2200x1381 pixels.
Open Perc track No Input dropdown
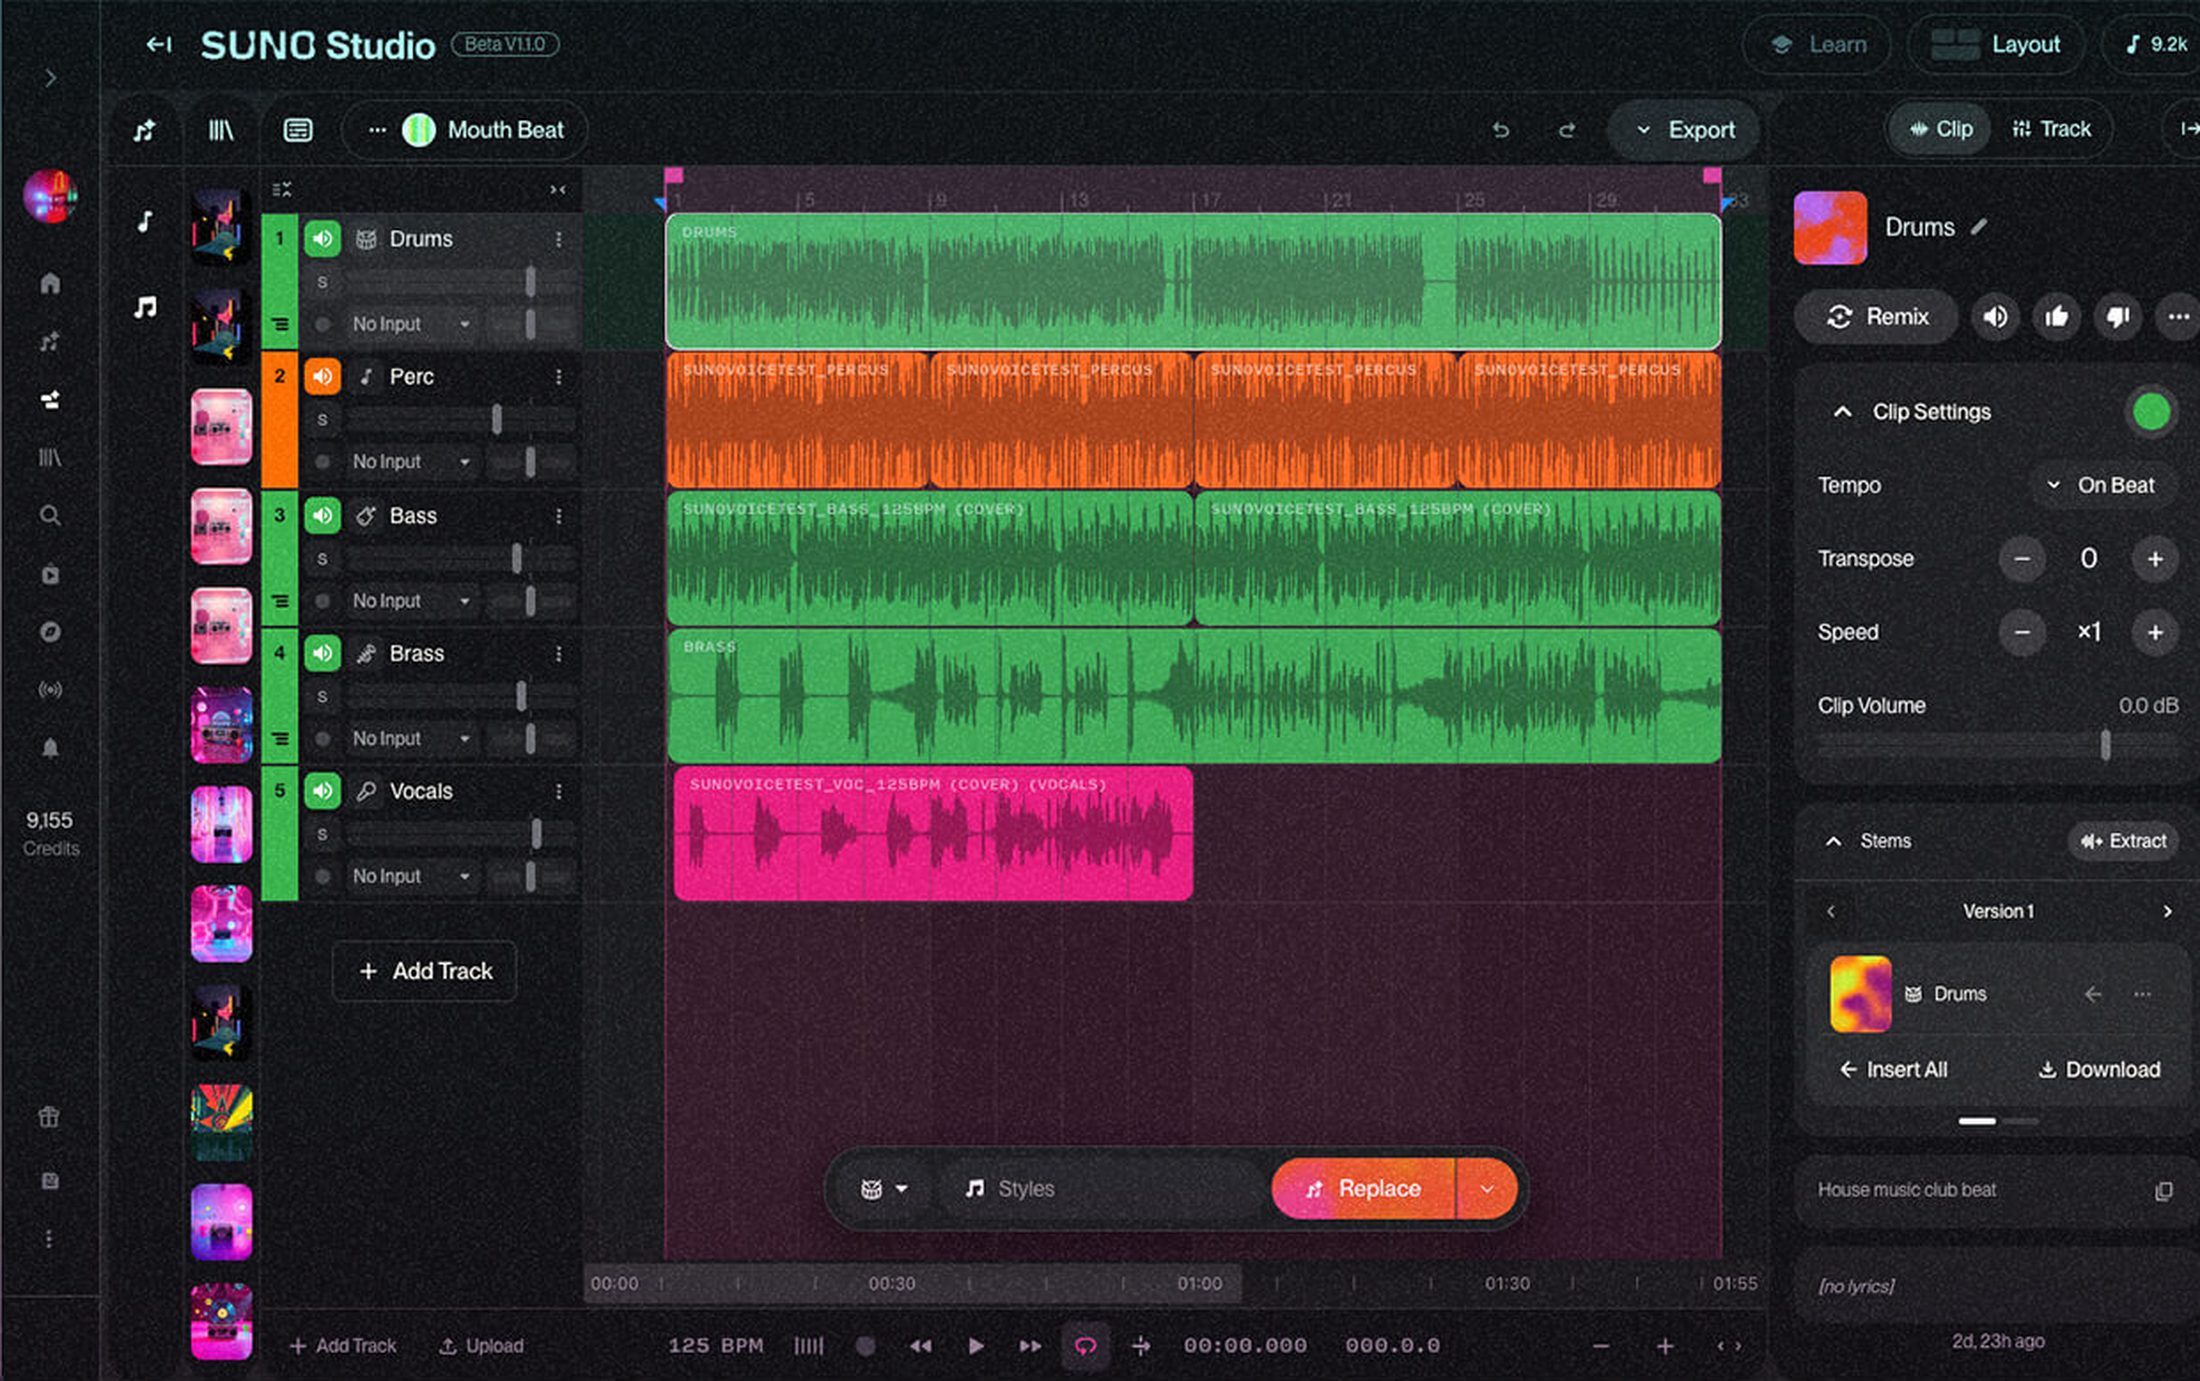411,462
